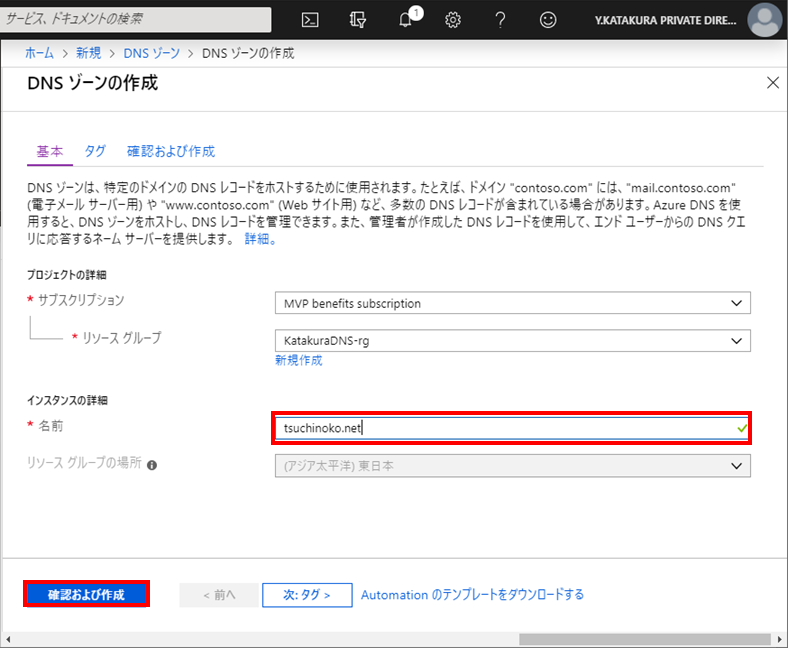Image resolution: width=788 pixels, height=648 pixels.
Task: Expand the リソース グループの場所 dropdown
Action: [513, 466]
